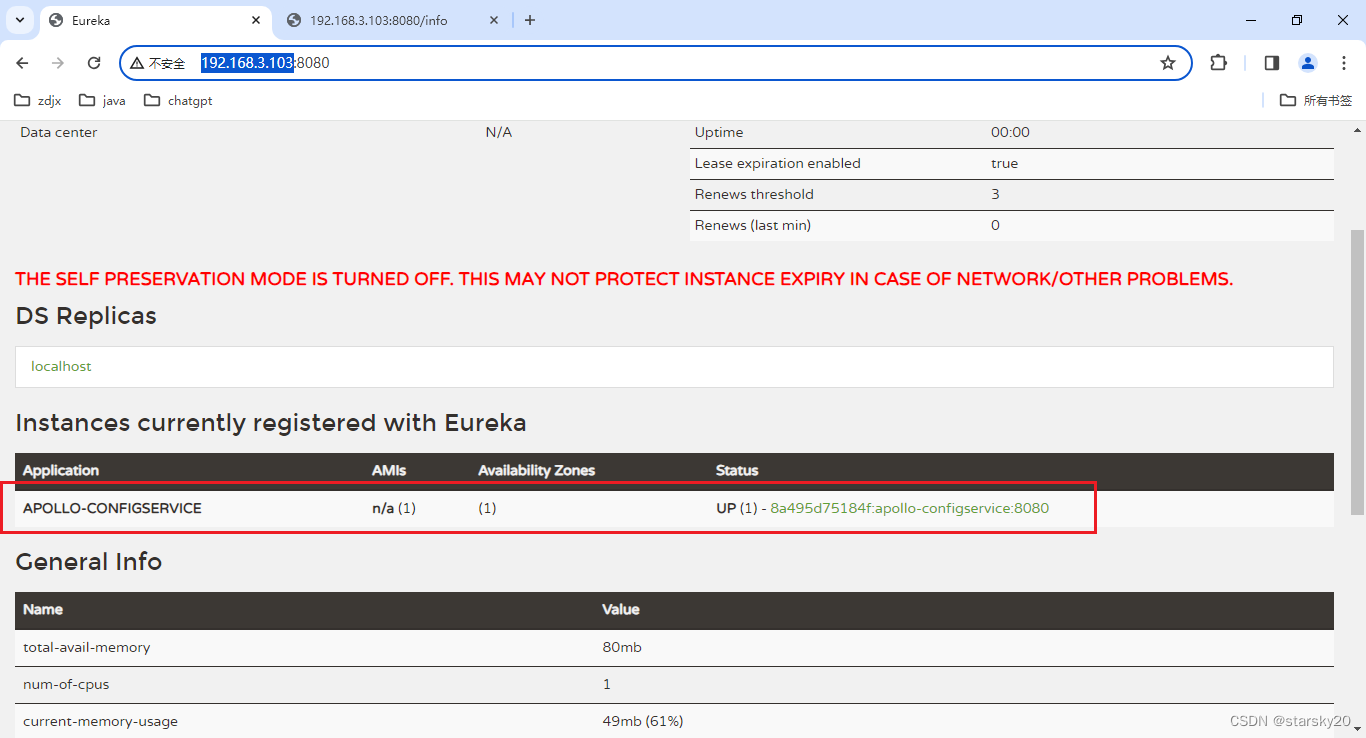Click the browser forward arrow
1366x738 pixels.
(58, 63)
